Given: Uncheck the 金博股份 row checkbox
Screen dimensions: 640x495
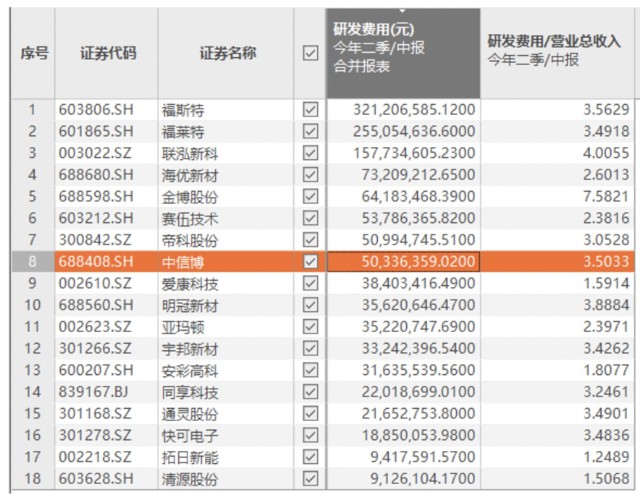Looking at the screenshot, I should (310, 197).
